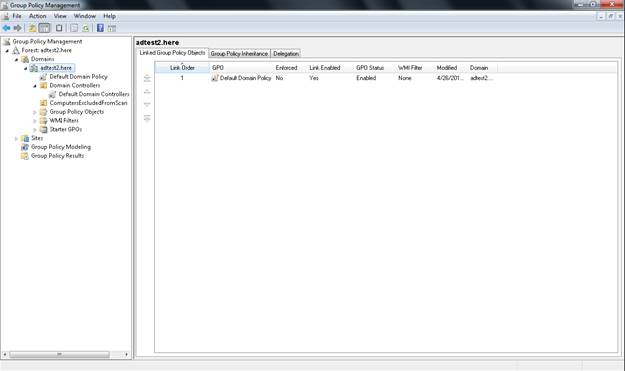This screenshot has height=371, width=625.
Task: Sort by the Link Order column header
Action: point(182,68)
